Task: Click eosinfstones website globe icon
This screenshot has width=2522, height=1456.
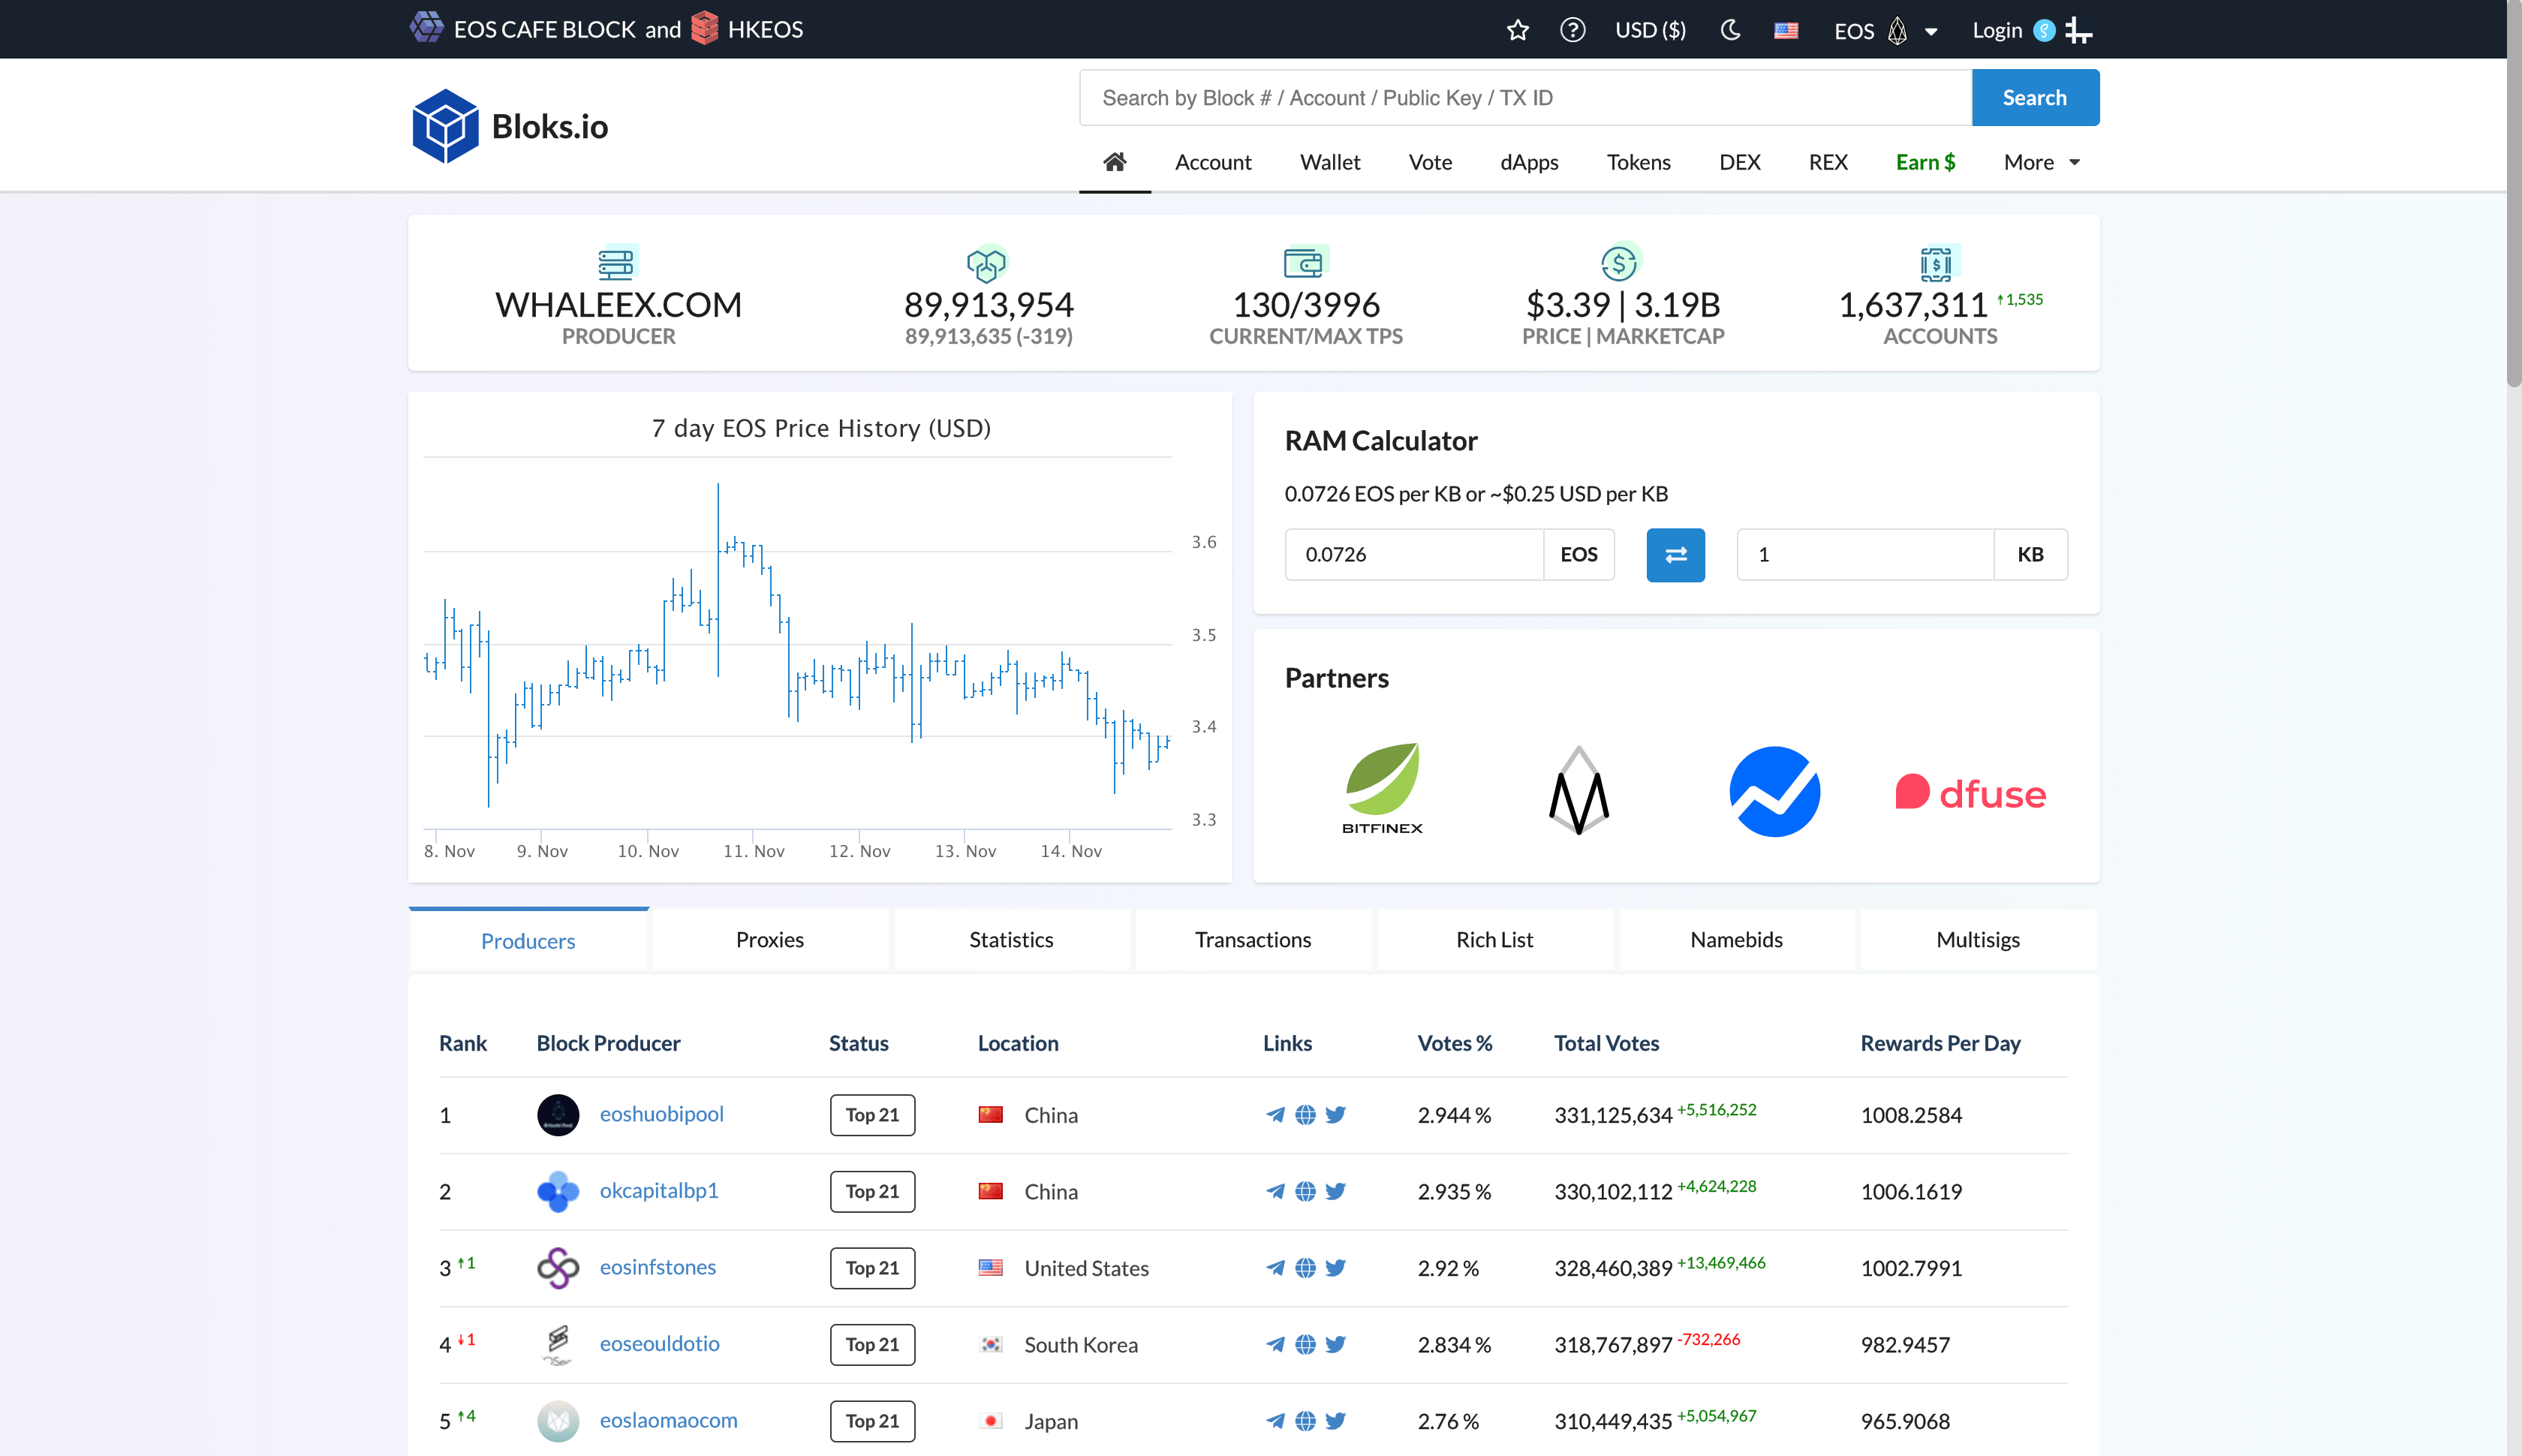Action: click(x=1305, y=1268)
